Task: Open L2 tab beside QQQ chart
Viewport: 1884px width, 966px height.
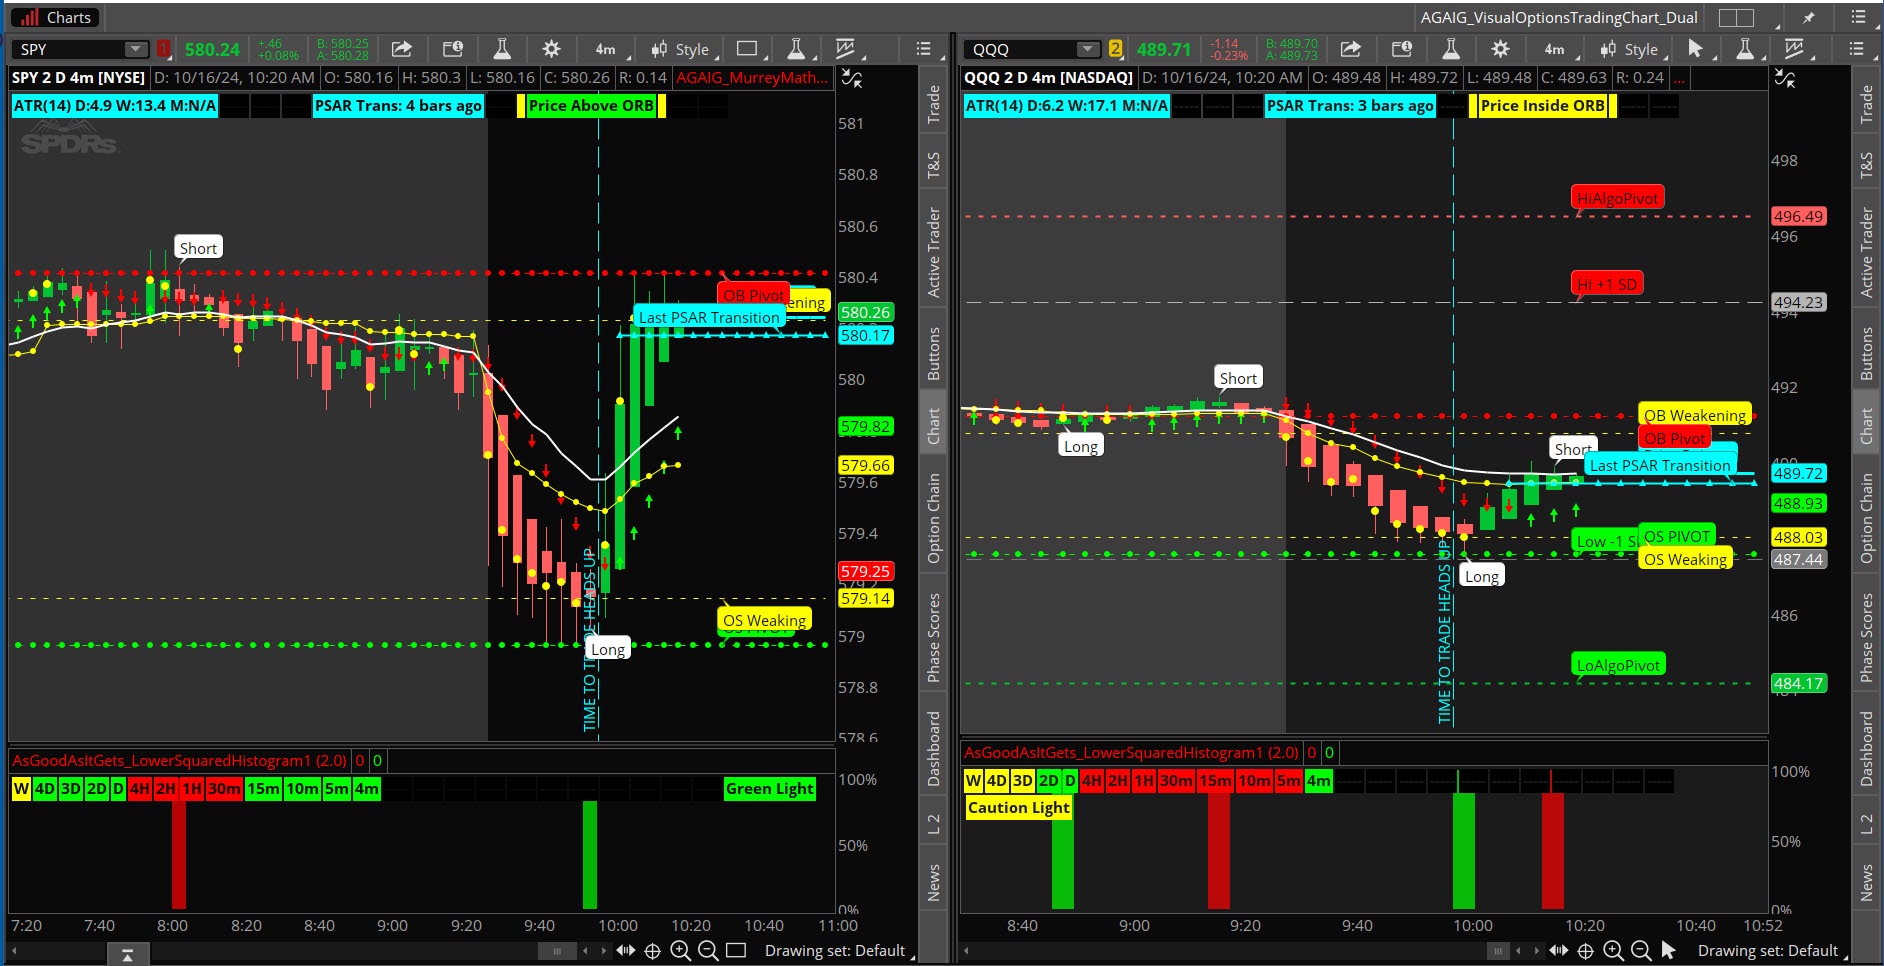Action: point(1866,824)
